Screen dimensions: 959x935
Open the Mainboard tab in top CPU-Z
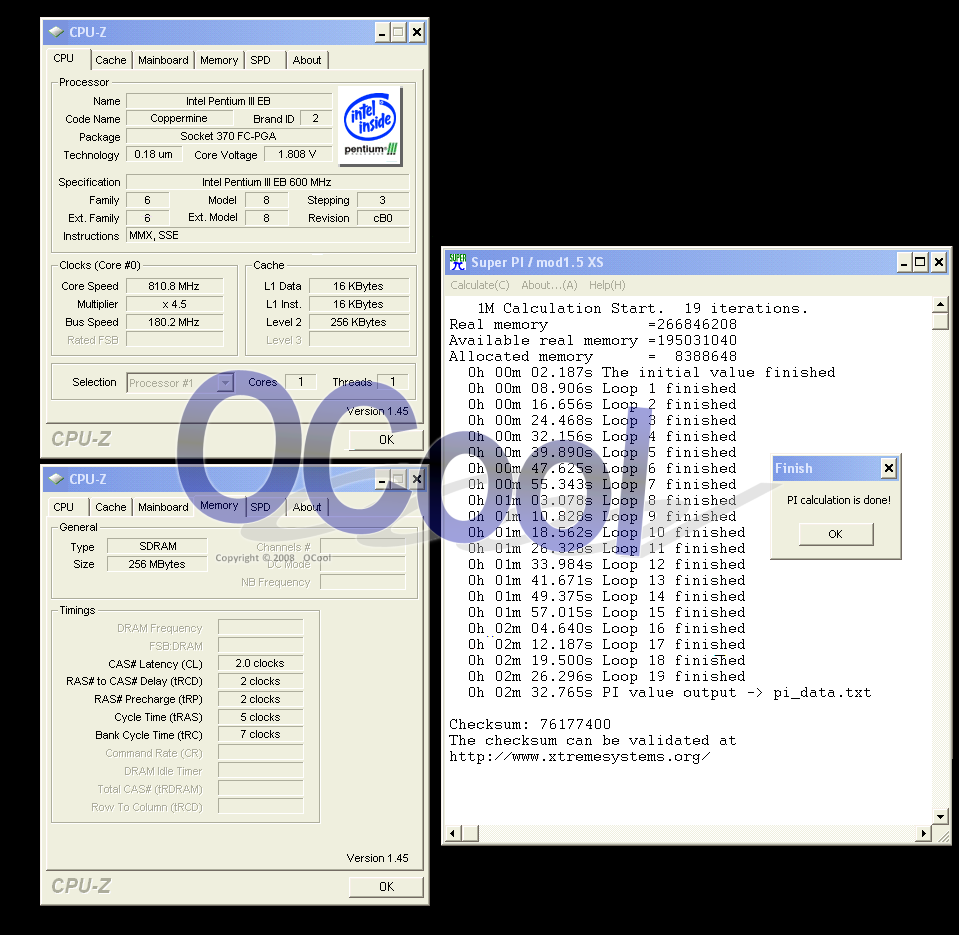pyautogui.click(x=163, y=60)
